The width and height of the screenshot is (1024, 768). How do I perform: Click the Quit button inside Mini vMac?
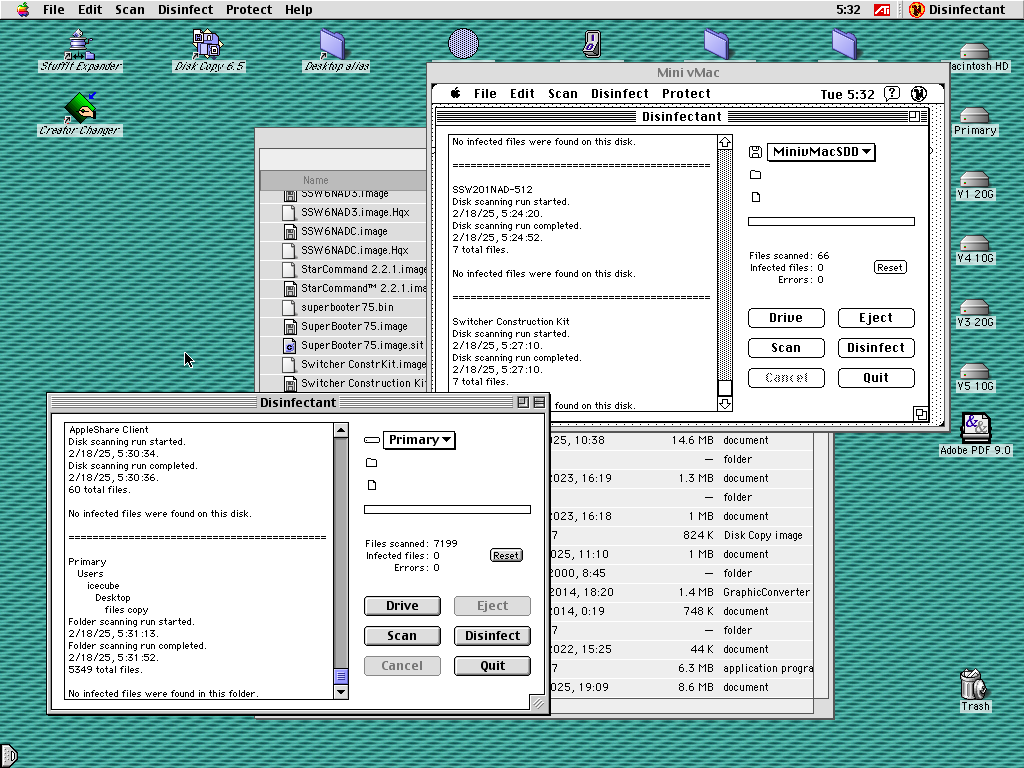coord(876,378)
